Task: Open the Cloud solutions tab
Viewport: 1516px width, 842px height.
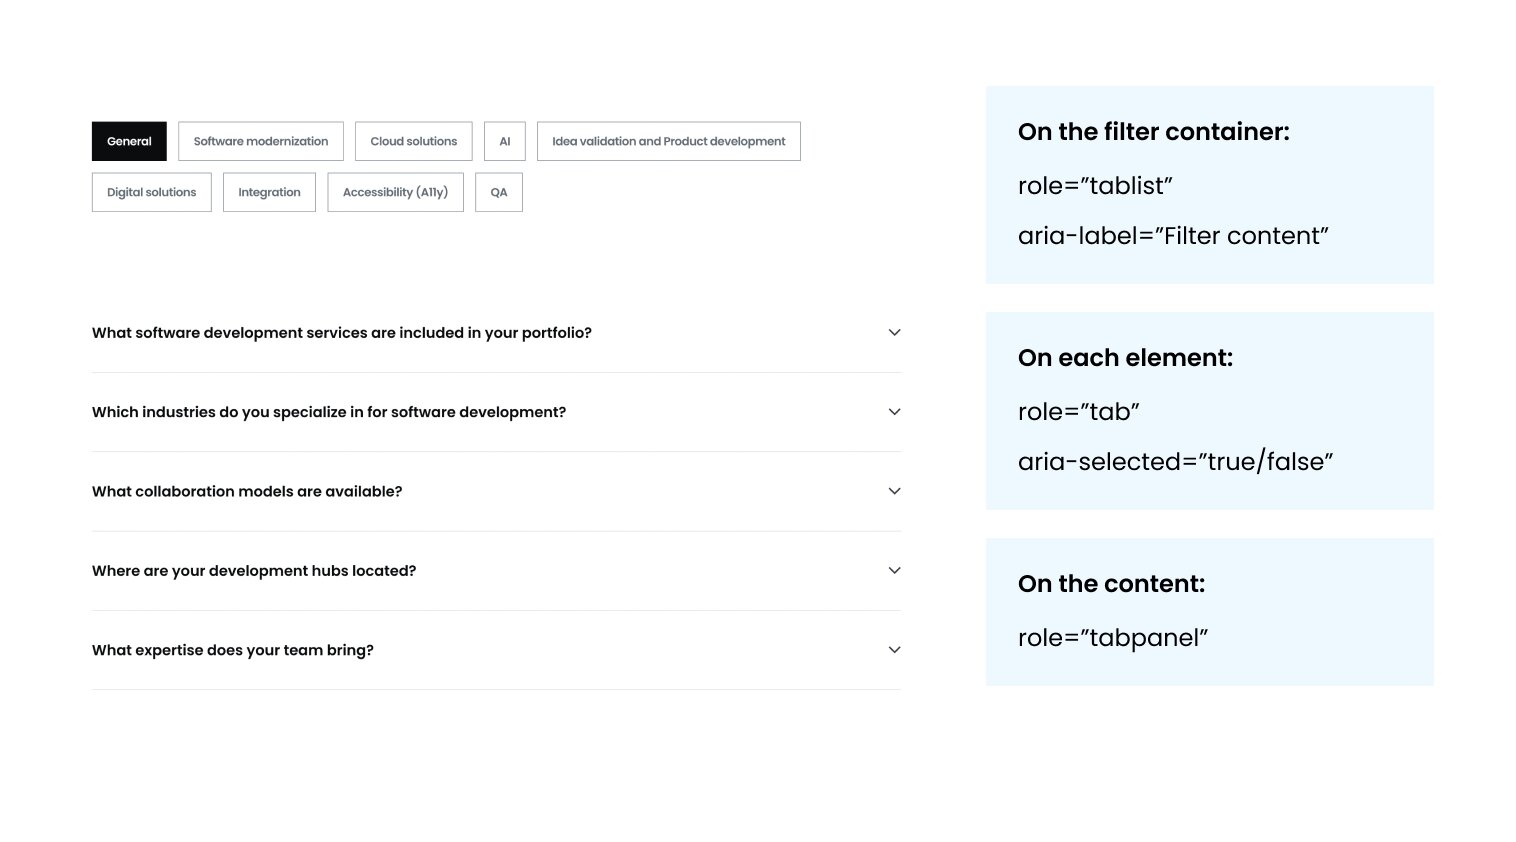Action: tap(413, 141)
